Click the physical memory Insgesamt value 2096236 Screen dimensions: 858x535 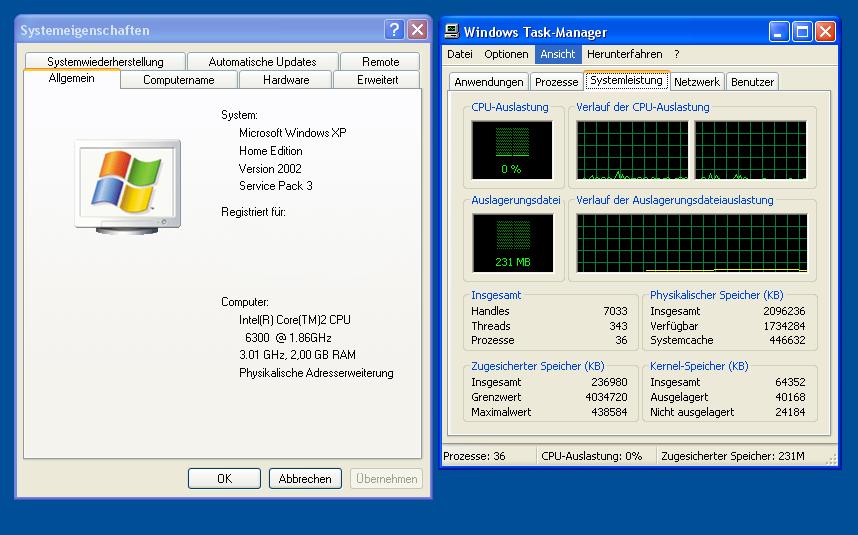coord(784,311)
